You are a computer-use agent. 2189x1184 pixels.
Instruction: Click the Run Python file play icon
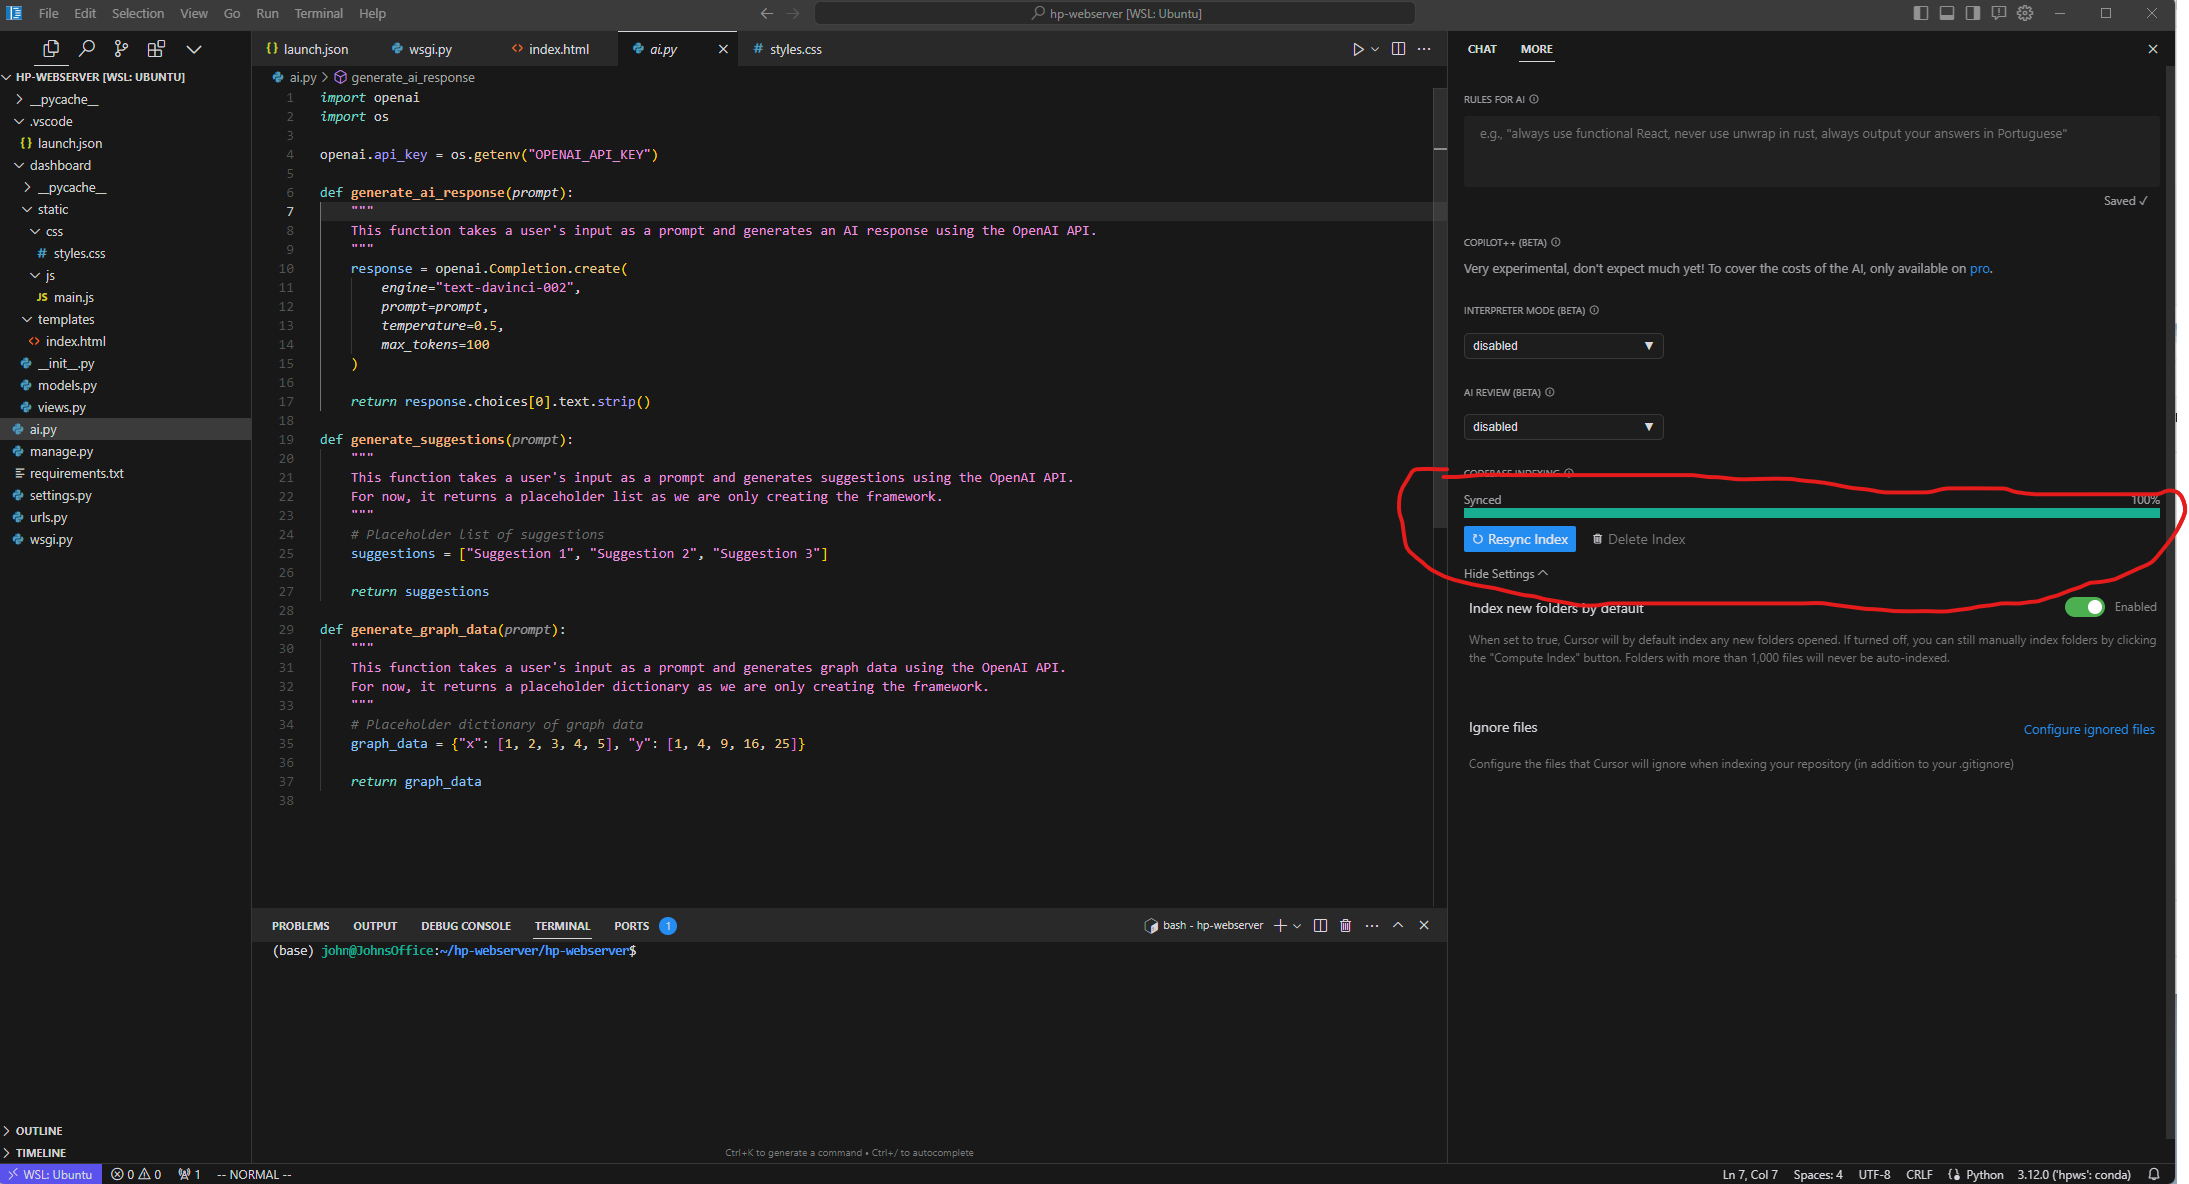1357,49
